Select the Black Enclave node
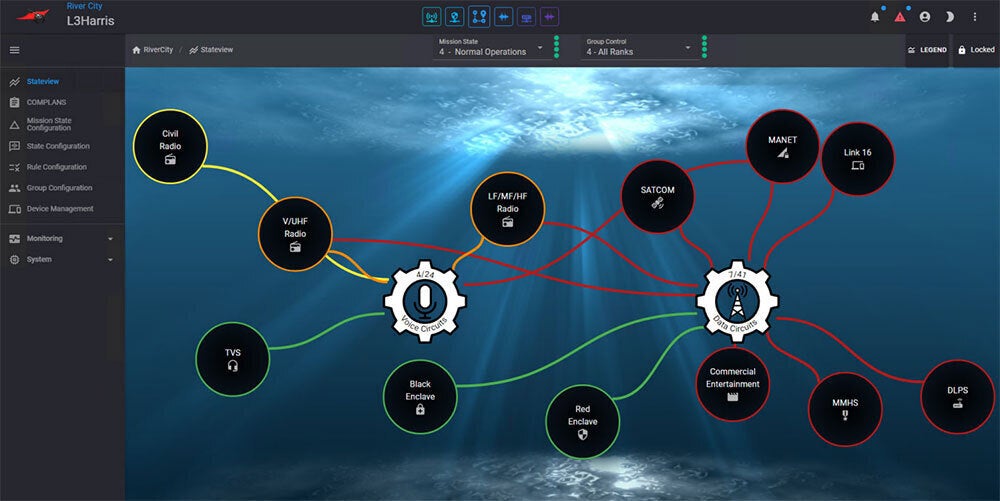This screenshot has width=1000, height=501. coord(420,396)
